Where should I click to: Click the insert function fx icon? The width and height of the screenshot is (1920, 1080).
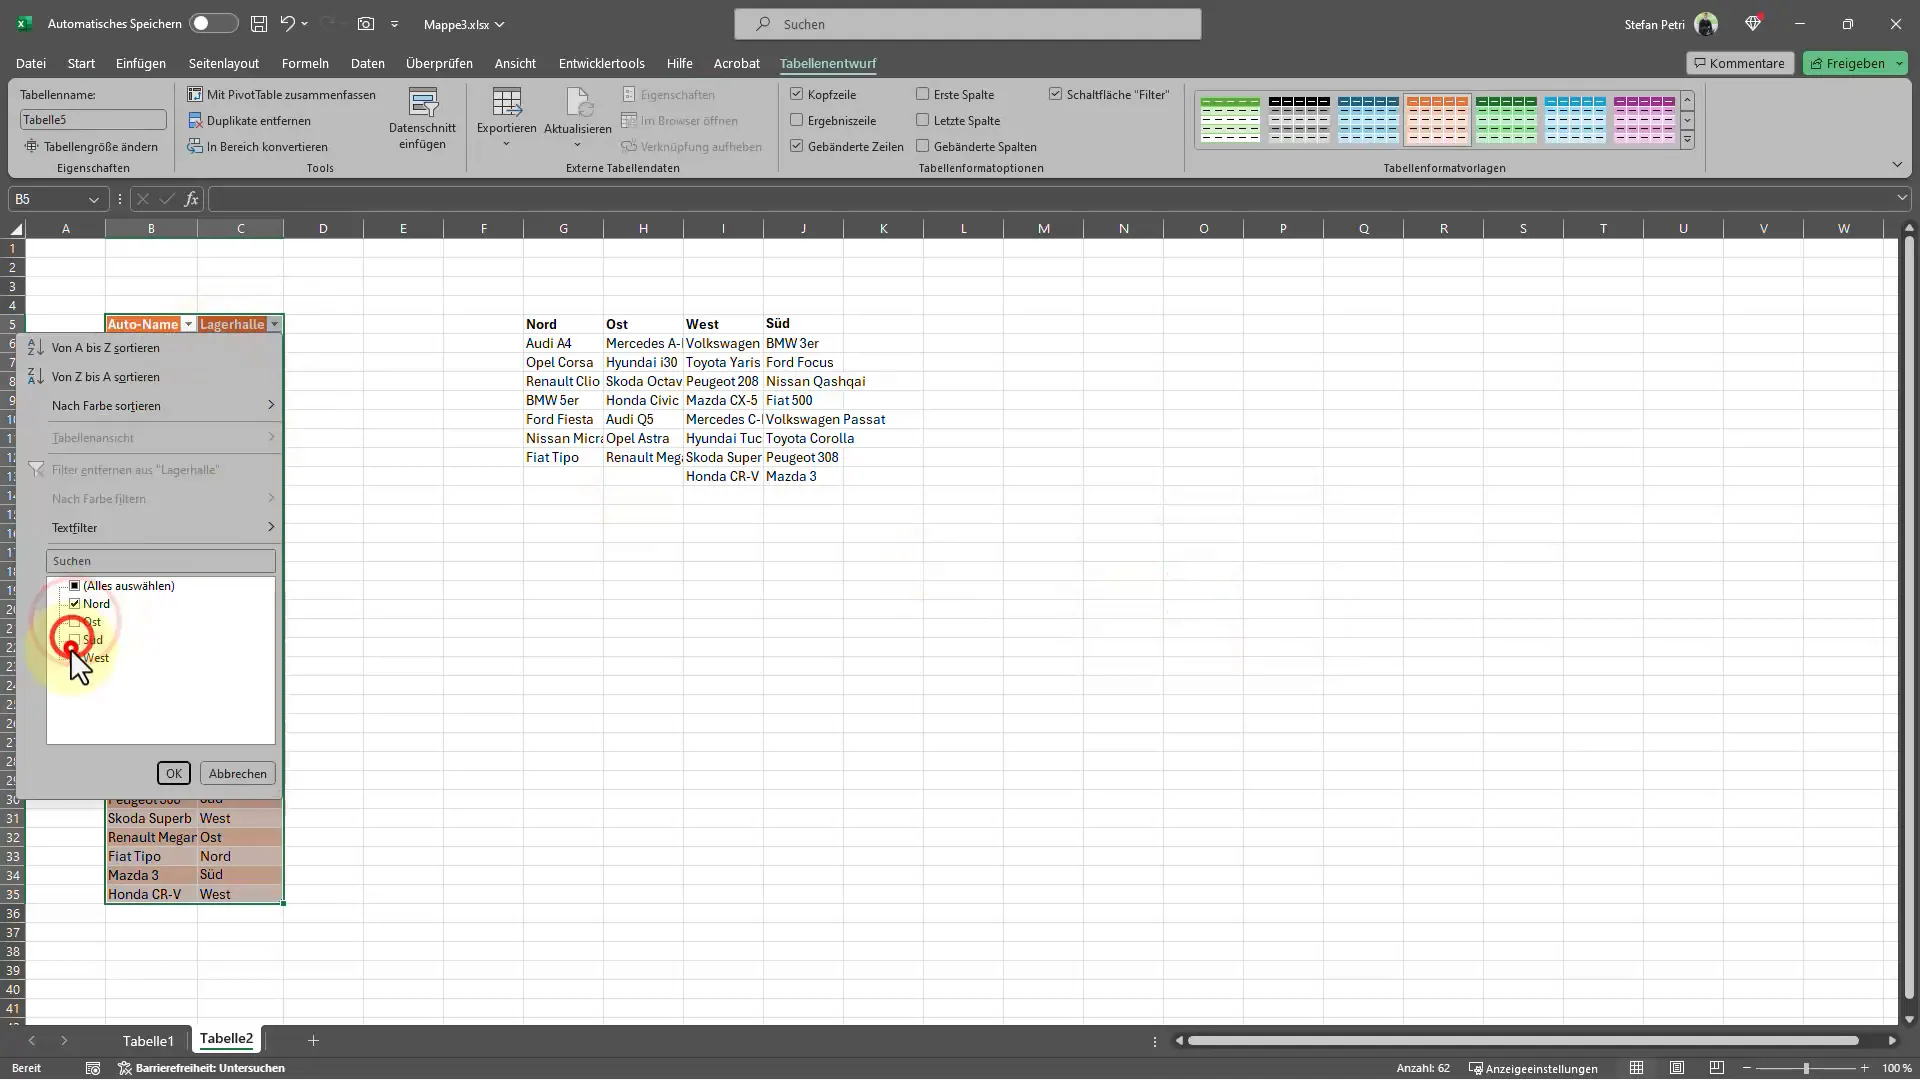tap(191, 199)
